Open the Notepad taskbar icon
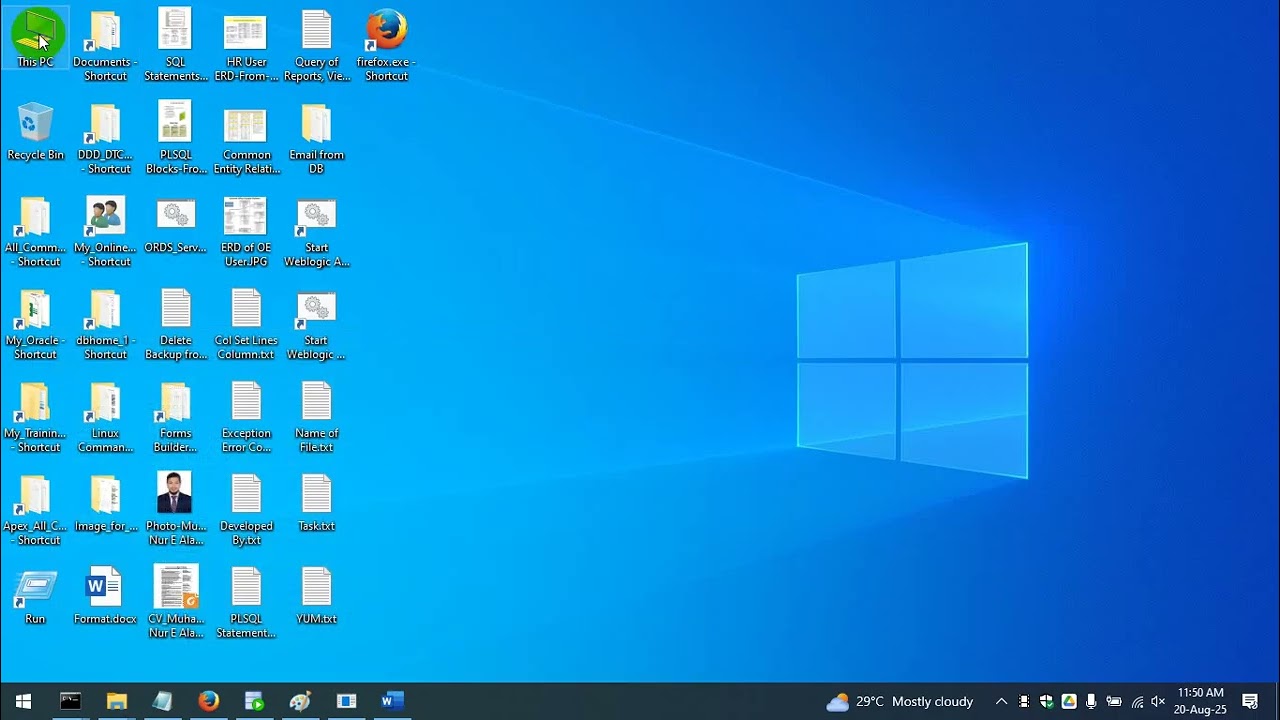This screenshot has height=720, width=1280. pos(162,701)
